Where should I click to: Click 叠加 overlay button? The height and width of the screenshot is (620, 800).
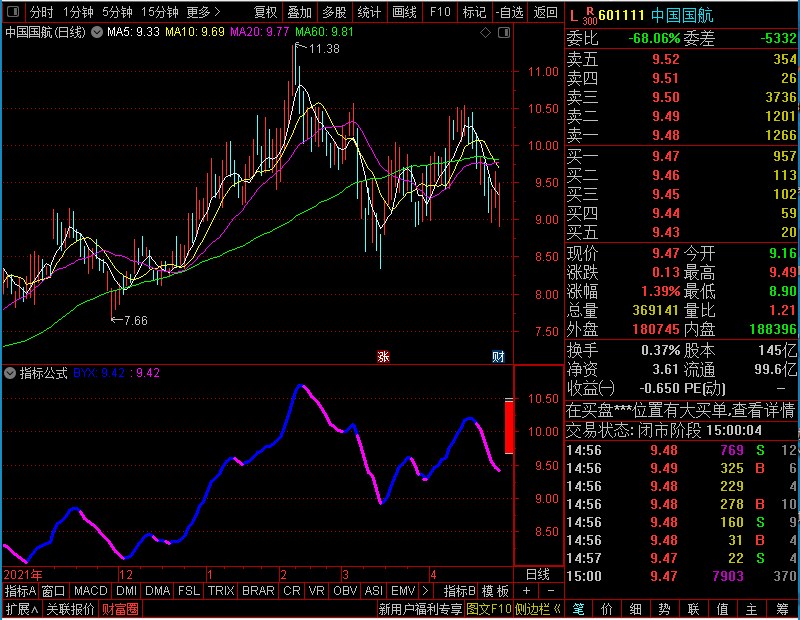pyautogui.click(x=299, y=12)
